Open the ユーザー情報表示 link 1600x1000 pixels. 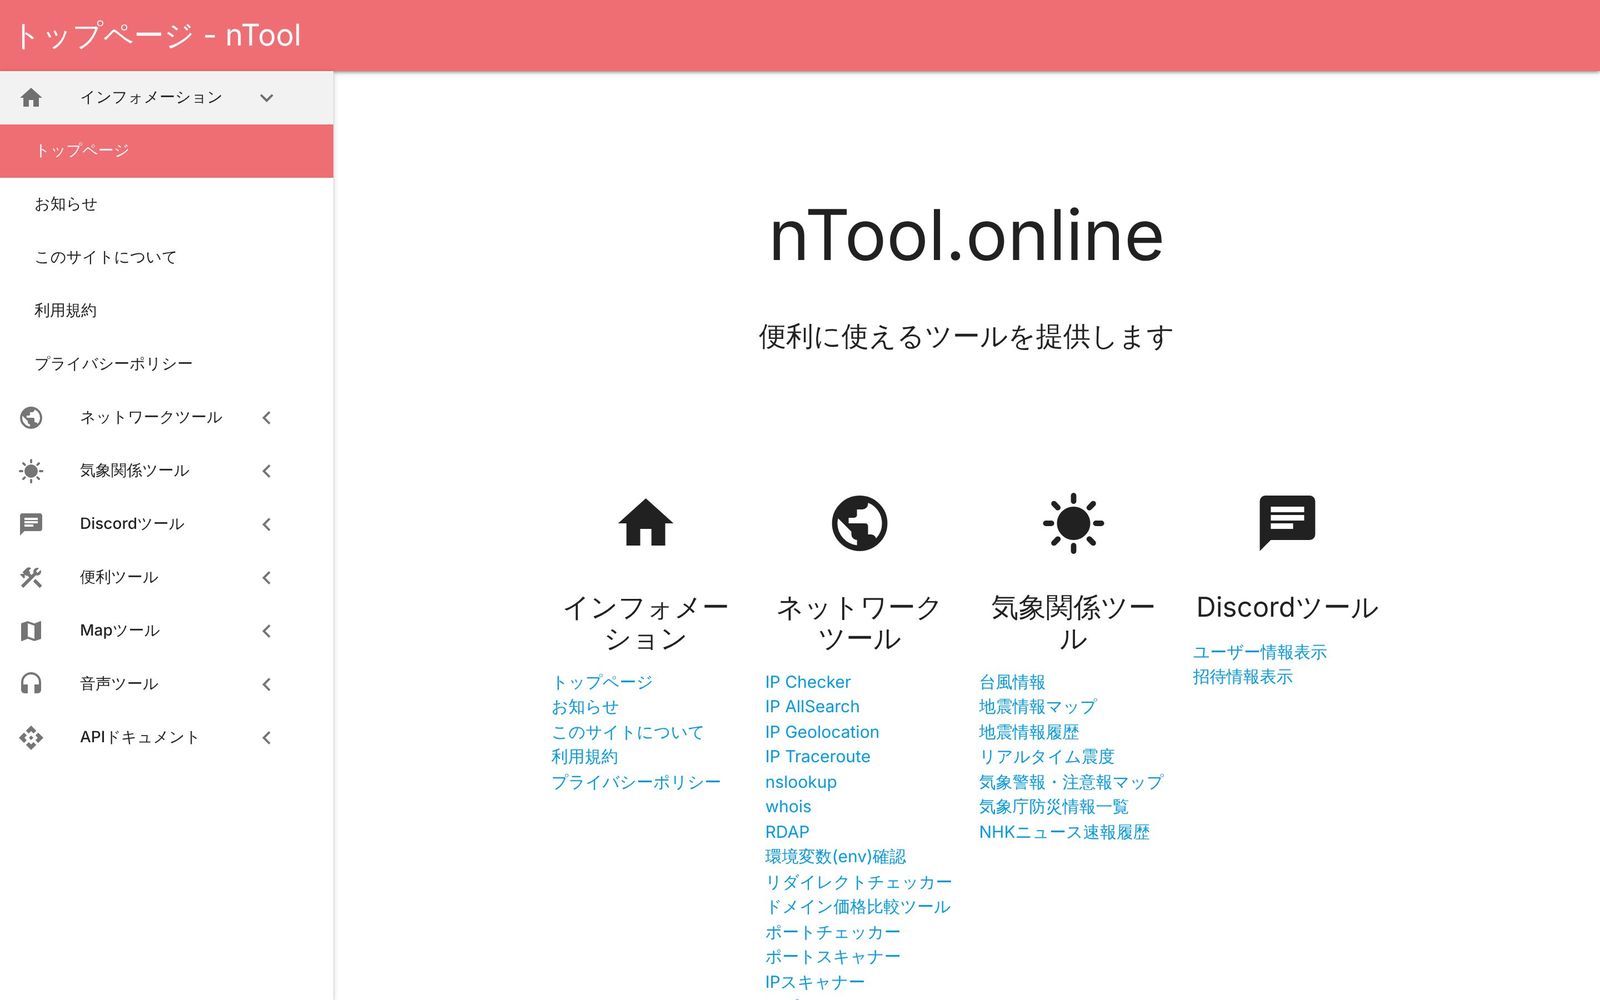1260,652
